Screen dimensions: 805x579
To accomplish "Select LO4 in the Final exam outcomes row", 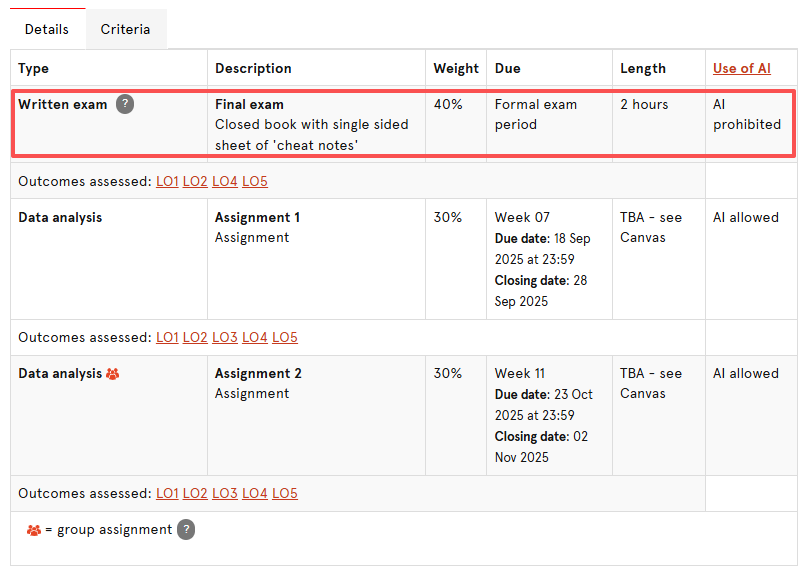I will pos(225,181).
